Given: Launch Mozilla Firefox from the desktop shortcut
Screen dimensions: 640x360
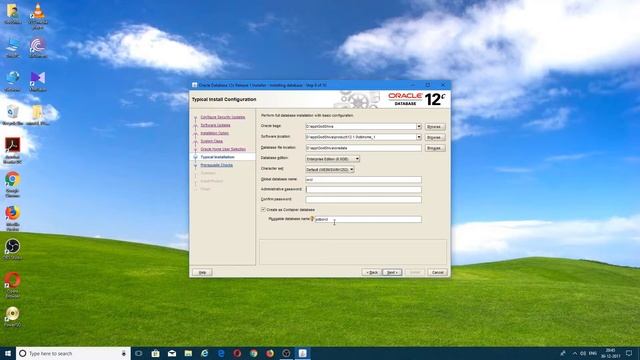Looking at the screenshot, I should (13, 218).
